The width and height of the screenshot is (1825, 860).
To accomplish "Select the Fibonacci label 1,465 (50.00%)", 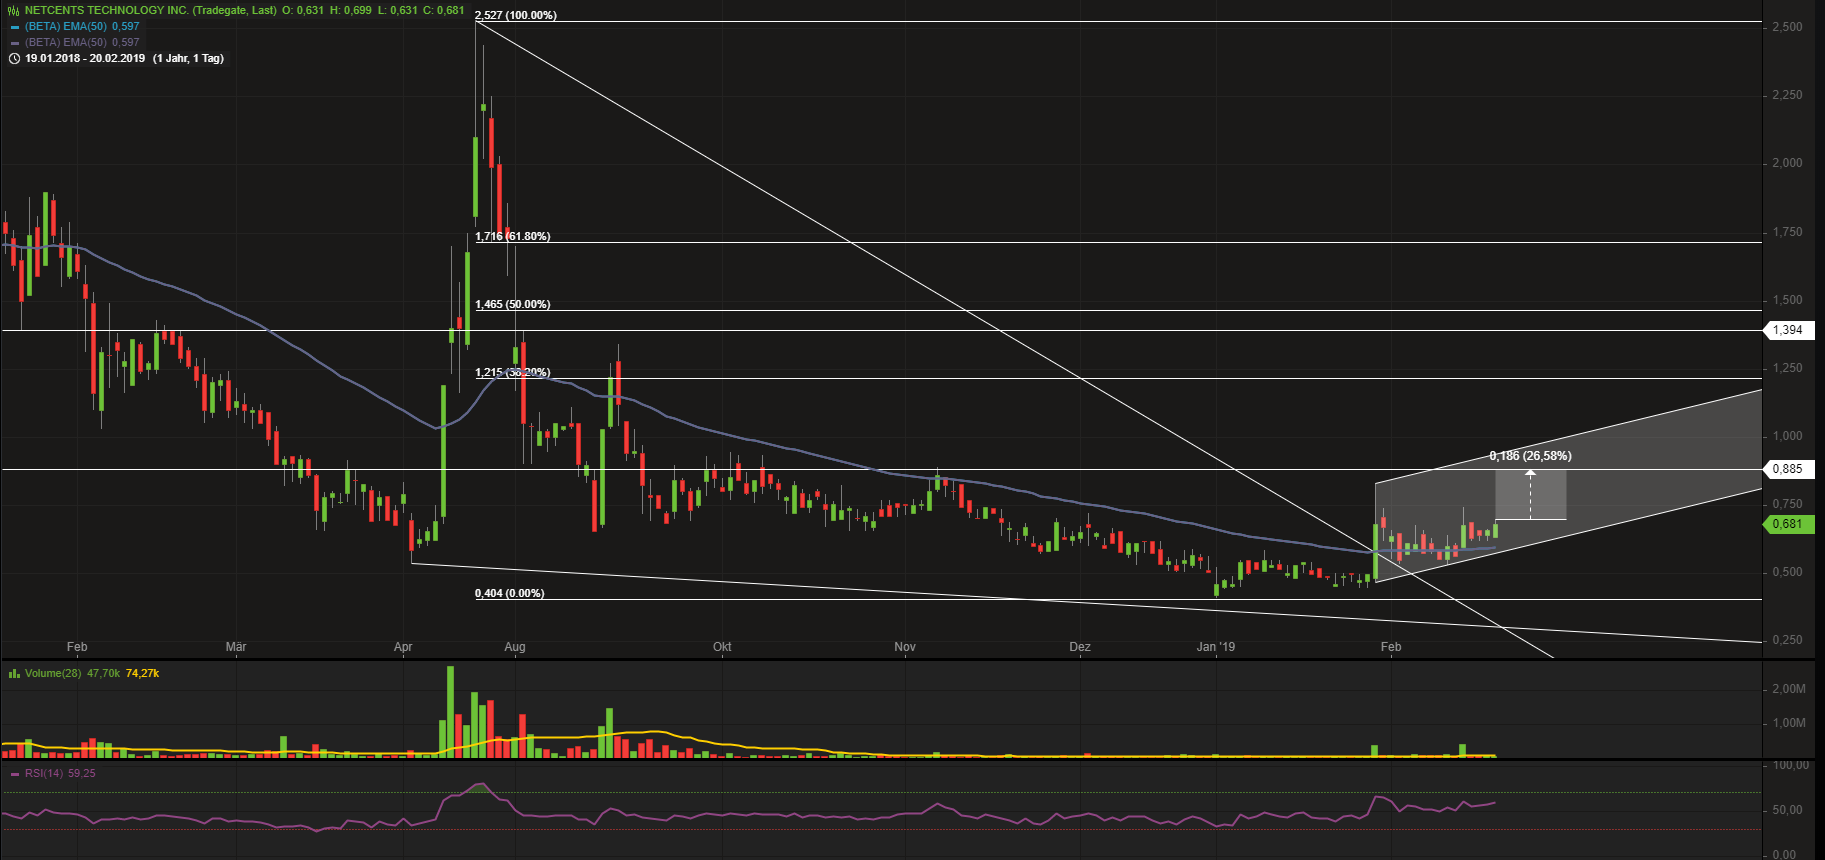I will [x=513, y=304].
